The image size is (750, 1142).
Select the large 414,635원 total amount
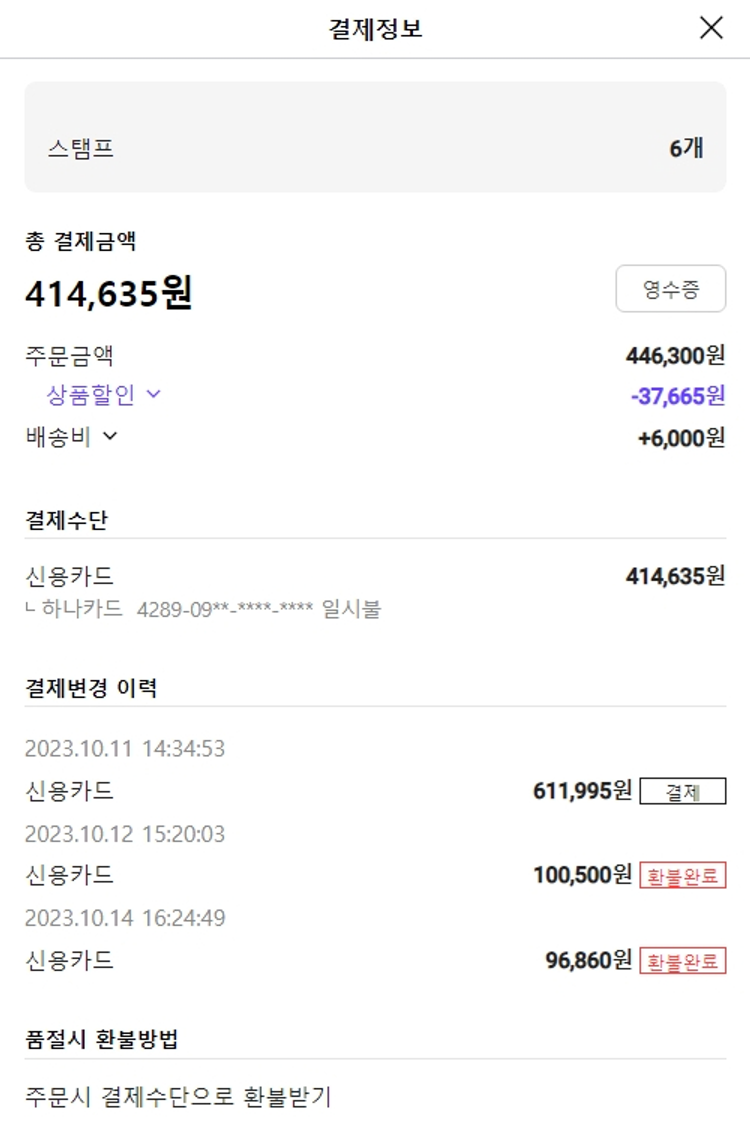[108, 293]
